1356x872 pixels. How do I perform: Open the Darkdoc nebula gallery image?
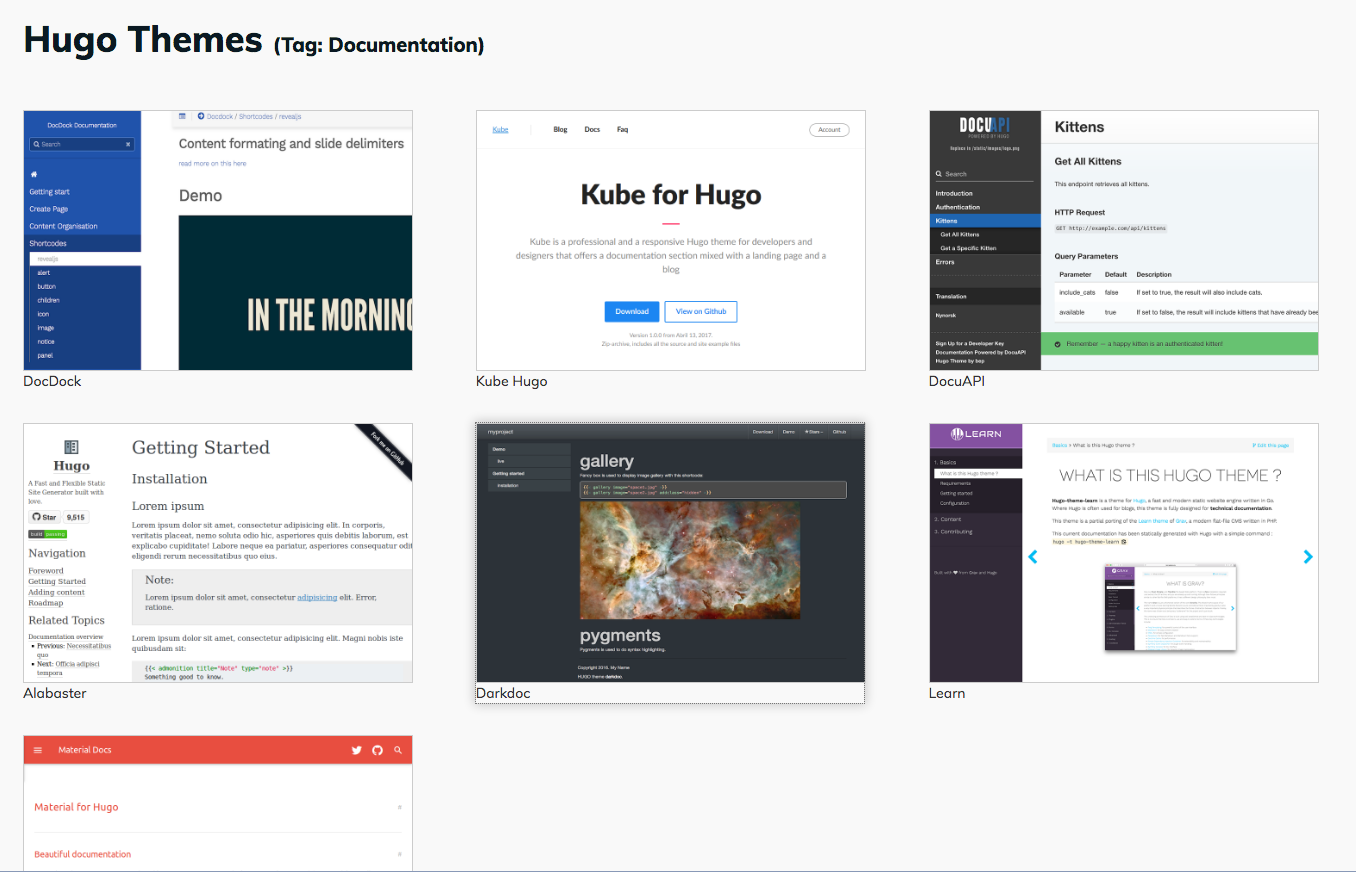(x=690, y=560)
